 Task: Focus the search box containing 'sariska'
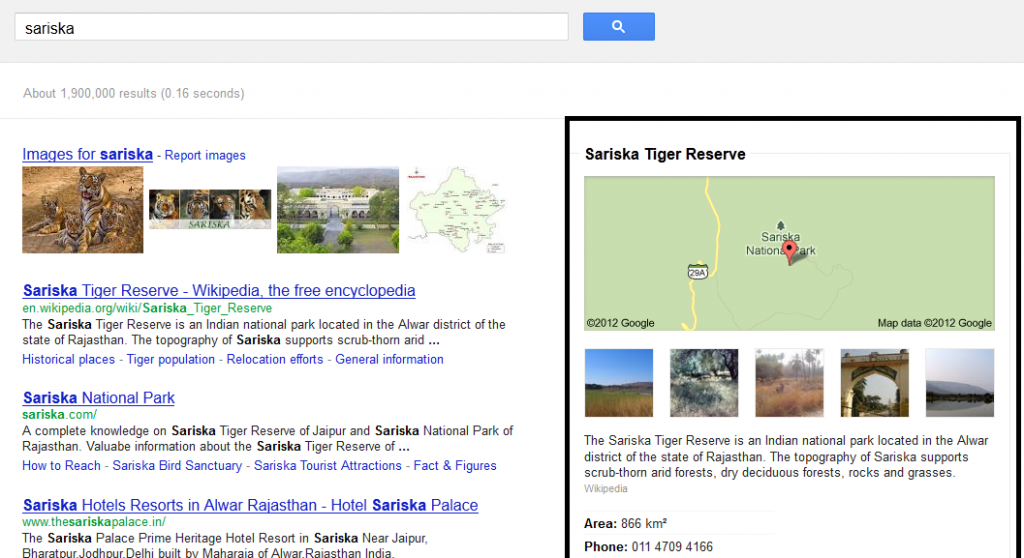point(291,27)
